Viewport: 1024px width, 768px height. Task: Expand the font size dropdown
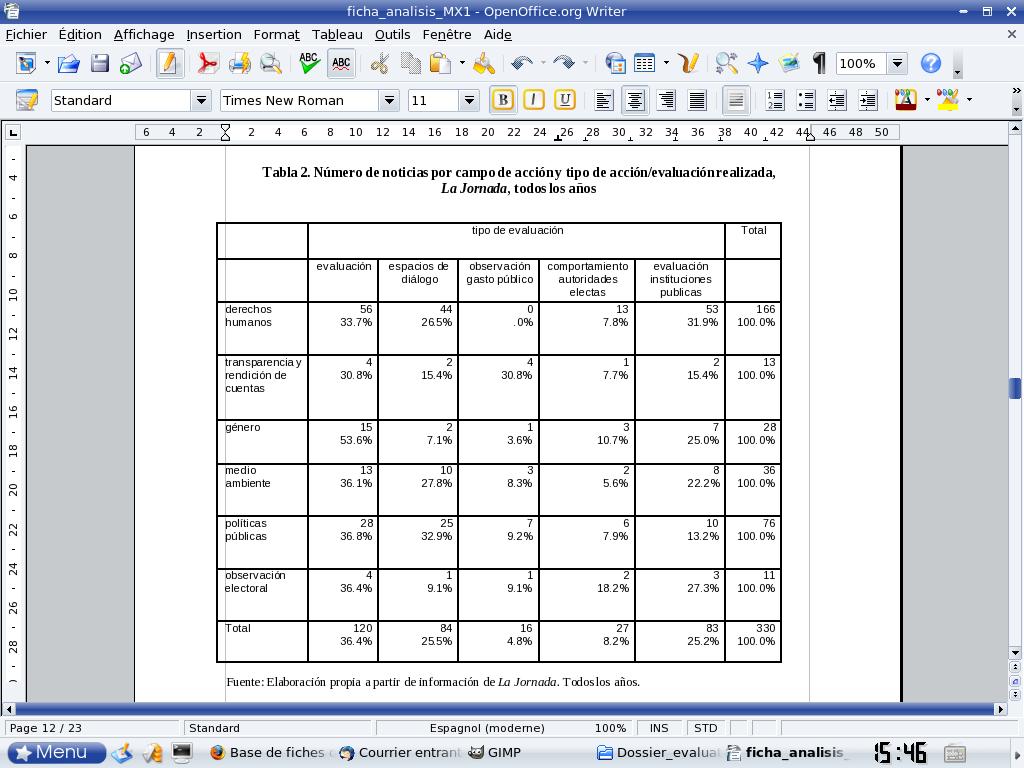point(469,100)
